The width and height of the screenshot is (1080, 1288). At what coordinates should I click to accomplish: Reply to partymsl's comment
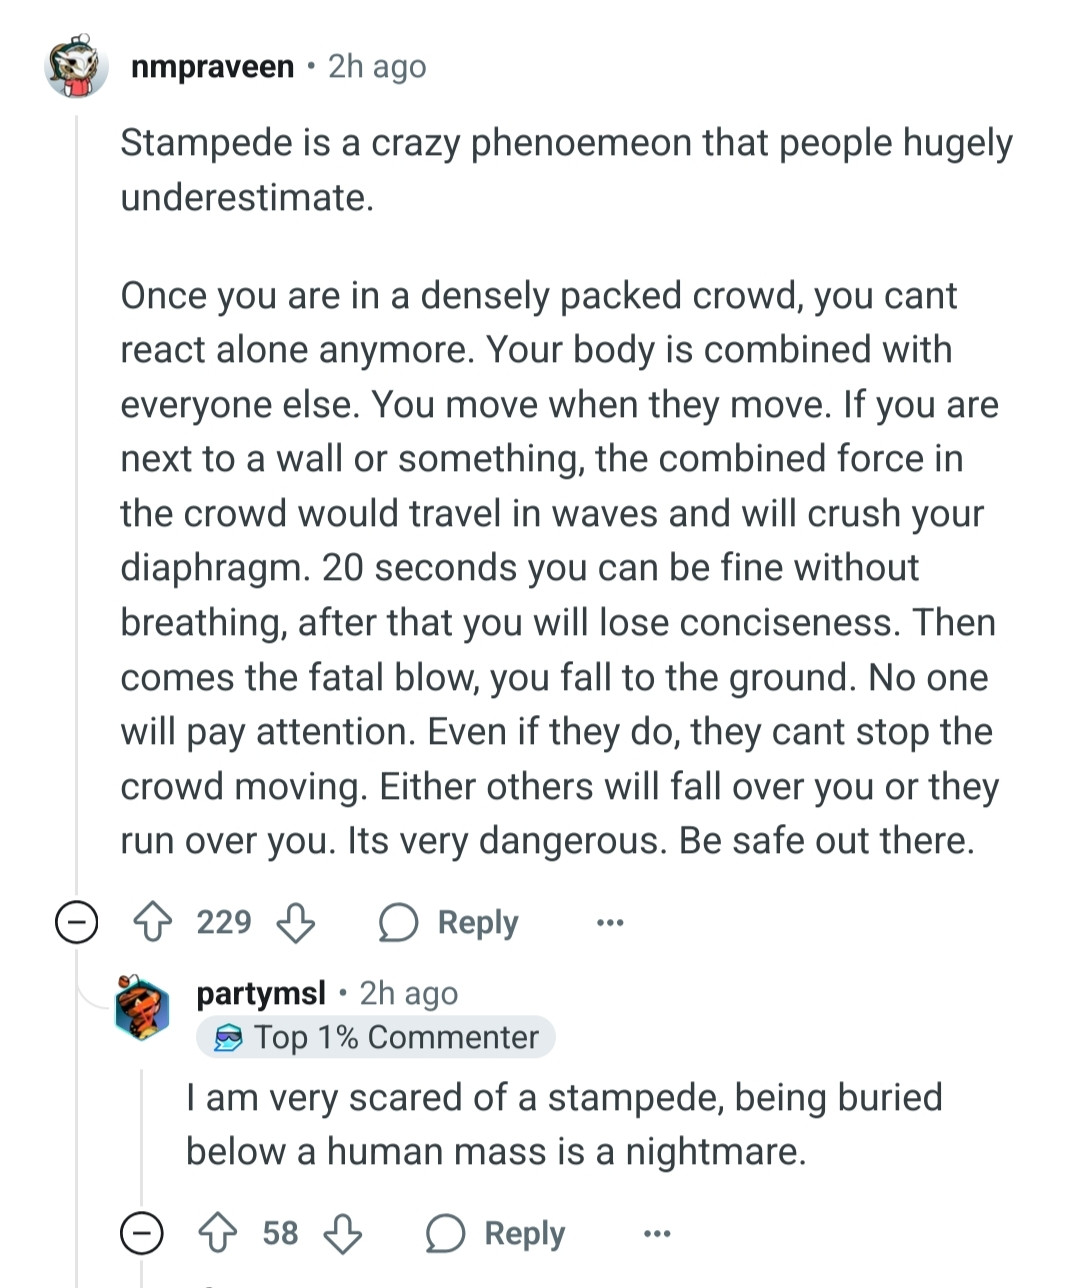[x=524, y=1233]
